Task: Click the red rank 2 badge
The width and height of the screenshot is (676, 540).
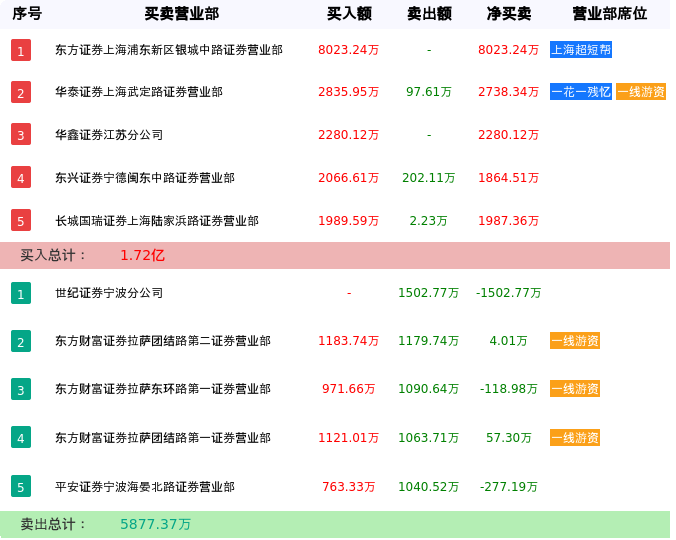Action: pos(21,92)
